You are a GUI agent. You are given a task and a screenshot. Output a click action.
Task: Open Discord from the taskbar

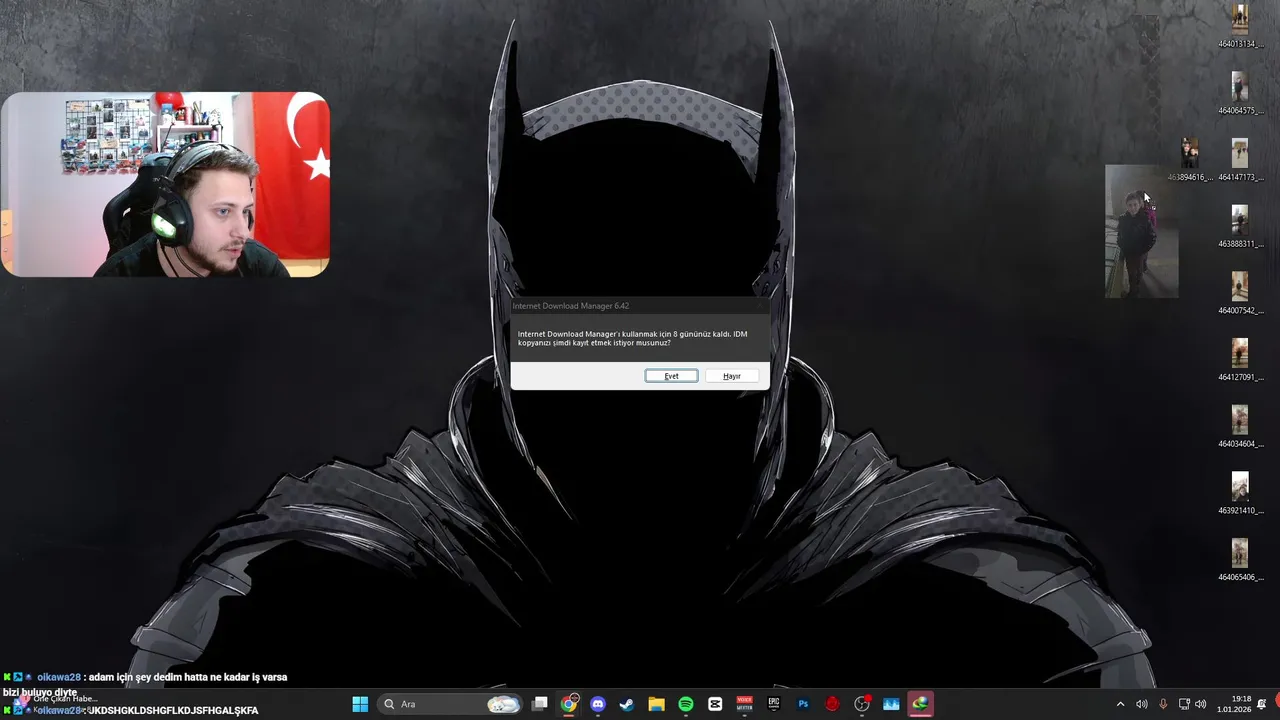tap(598, 704)
